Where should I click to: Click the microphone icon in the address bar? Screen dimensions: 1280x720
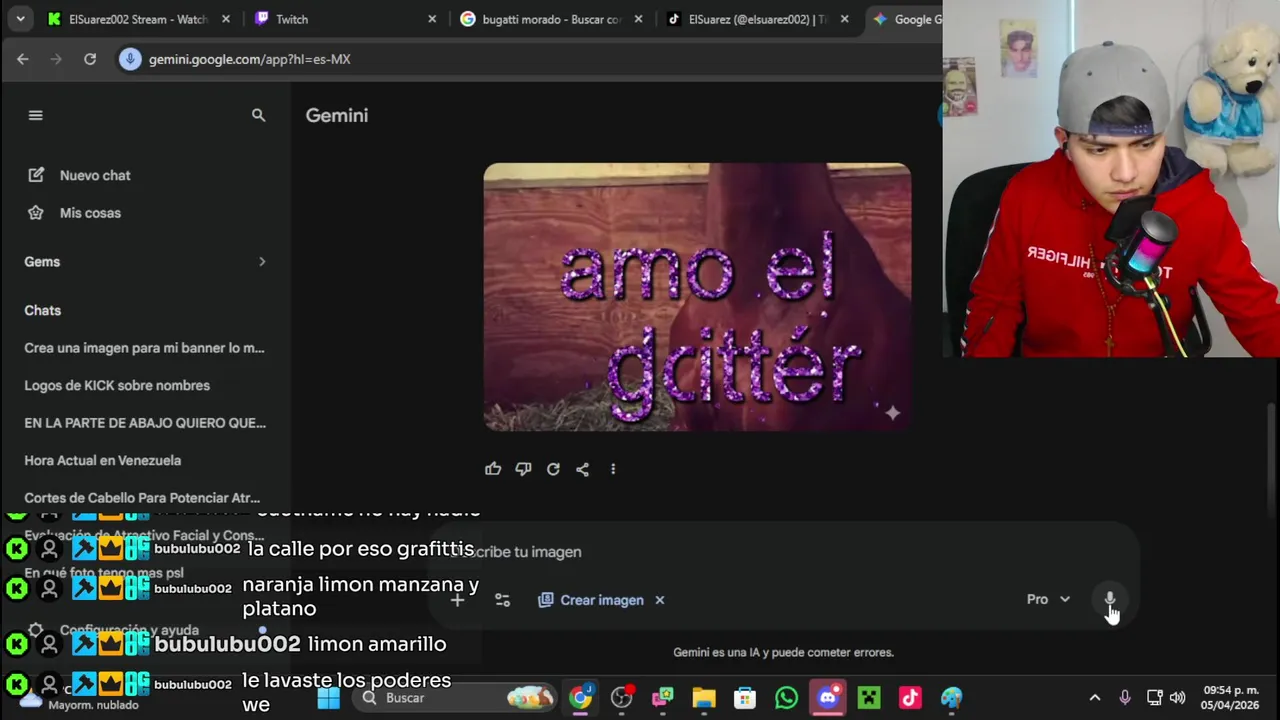pos(129,59)
